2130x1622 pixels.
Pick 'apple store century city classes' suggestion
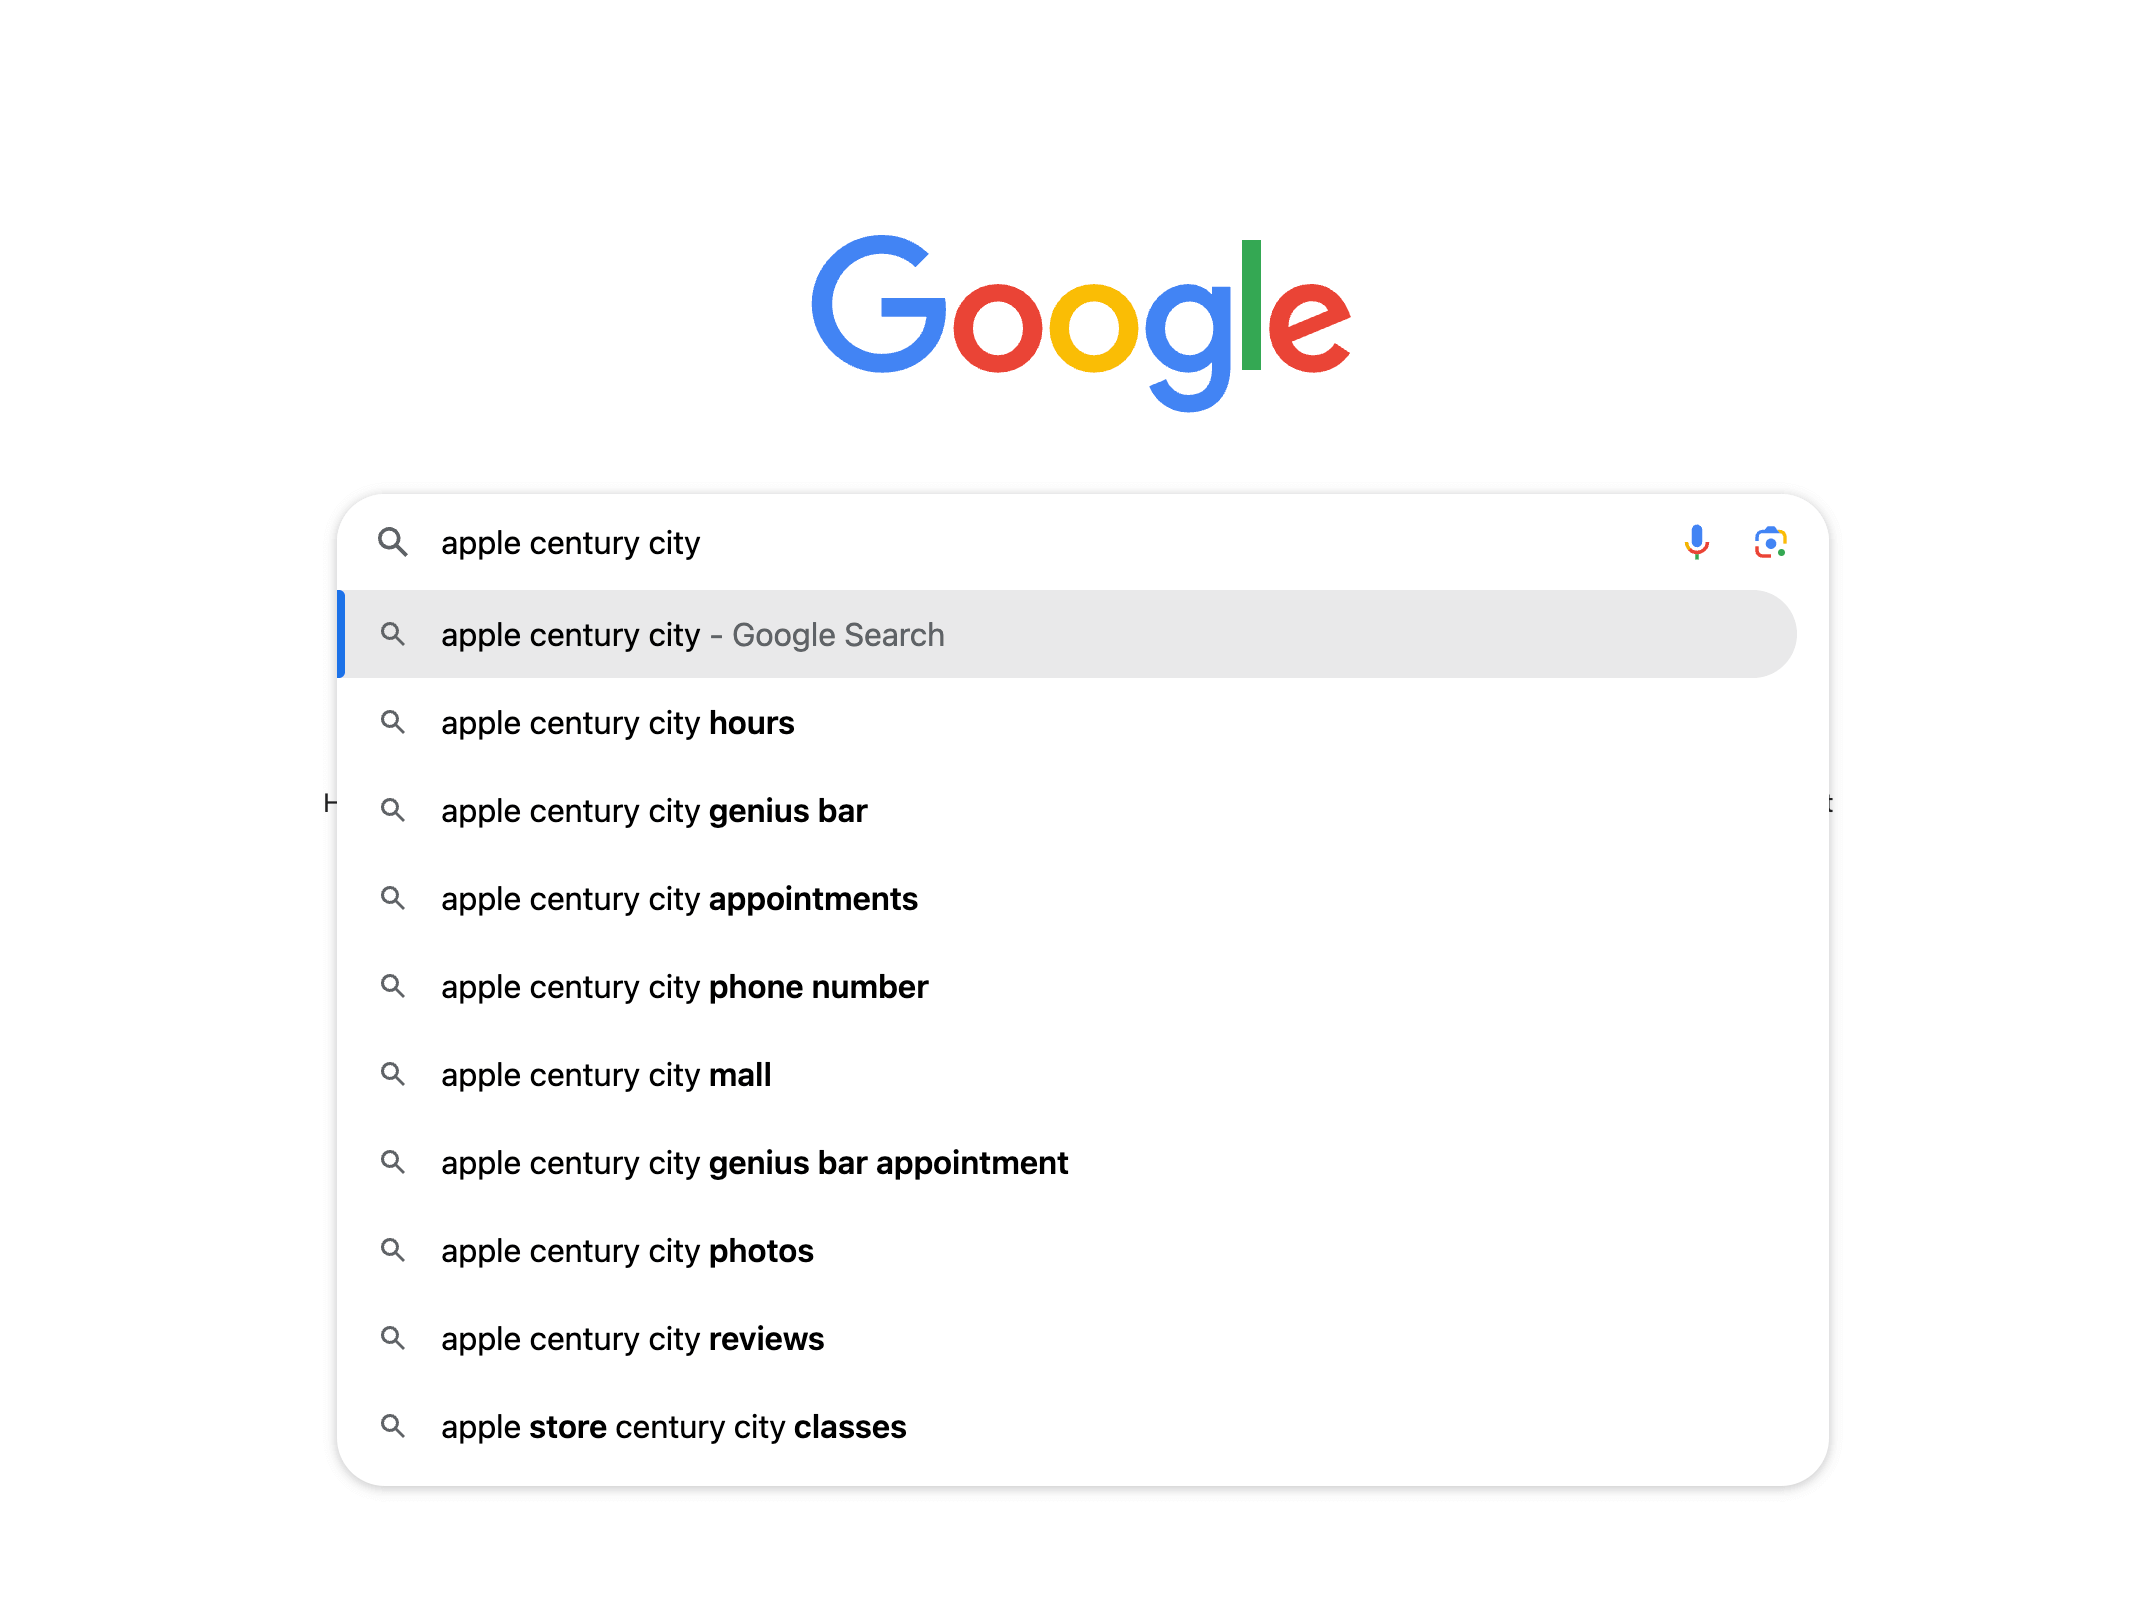coord(673,1427)
